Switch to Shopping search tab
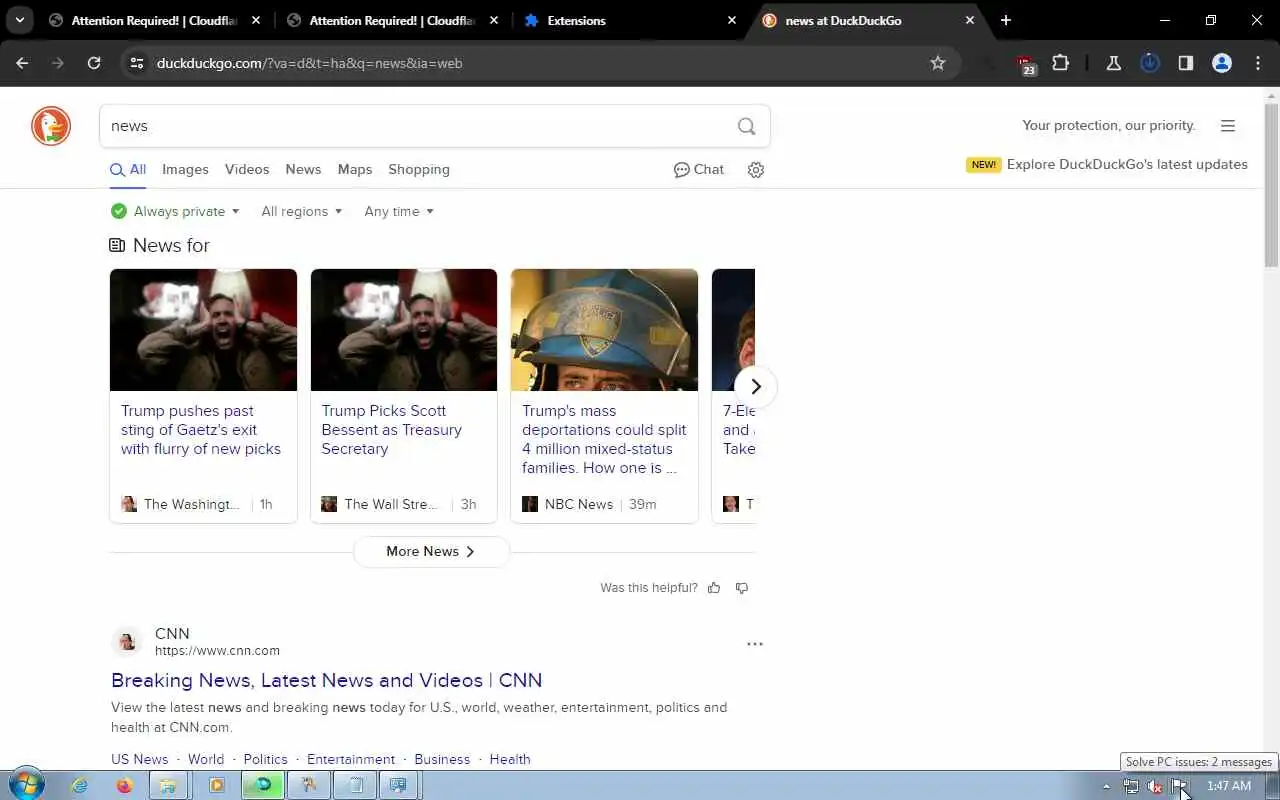This screenshot has width=1280, height=800. click(x=419, y=170)
